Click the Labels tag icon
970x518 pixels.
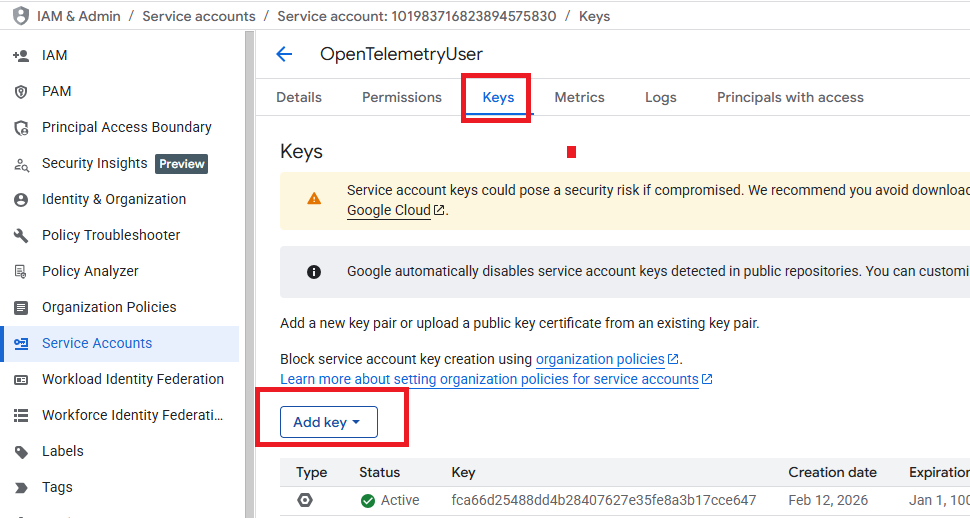pyautogui.click(x=21, y=452)
